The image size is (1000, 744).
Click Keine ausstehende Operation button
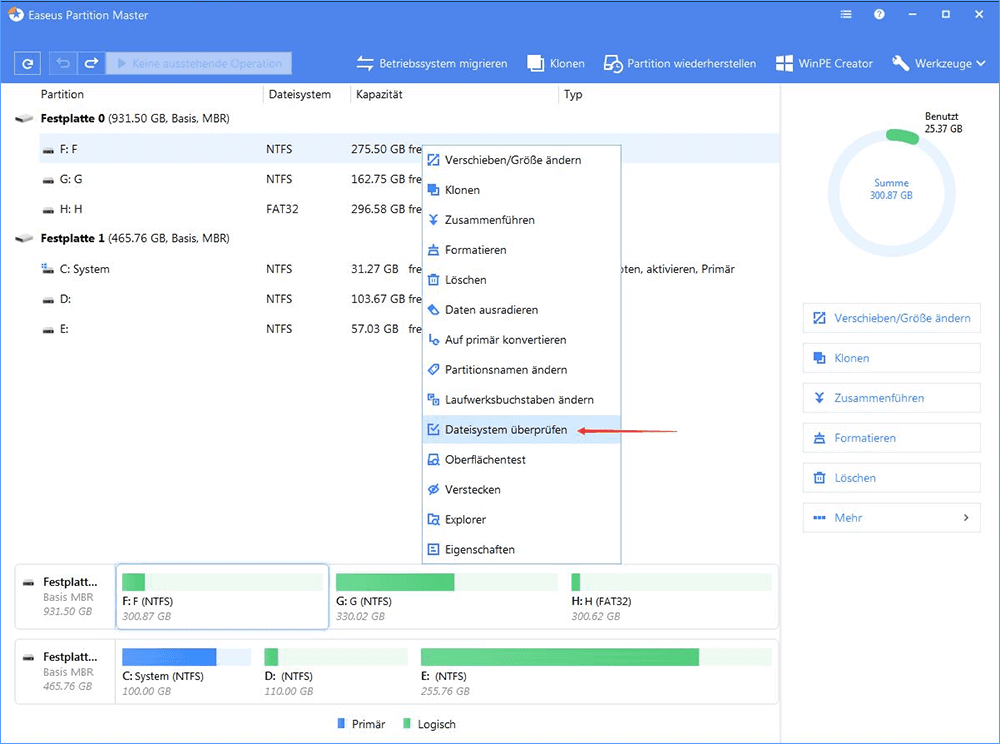(x=199, y=64)
